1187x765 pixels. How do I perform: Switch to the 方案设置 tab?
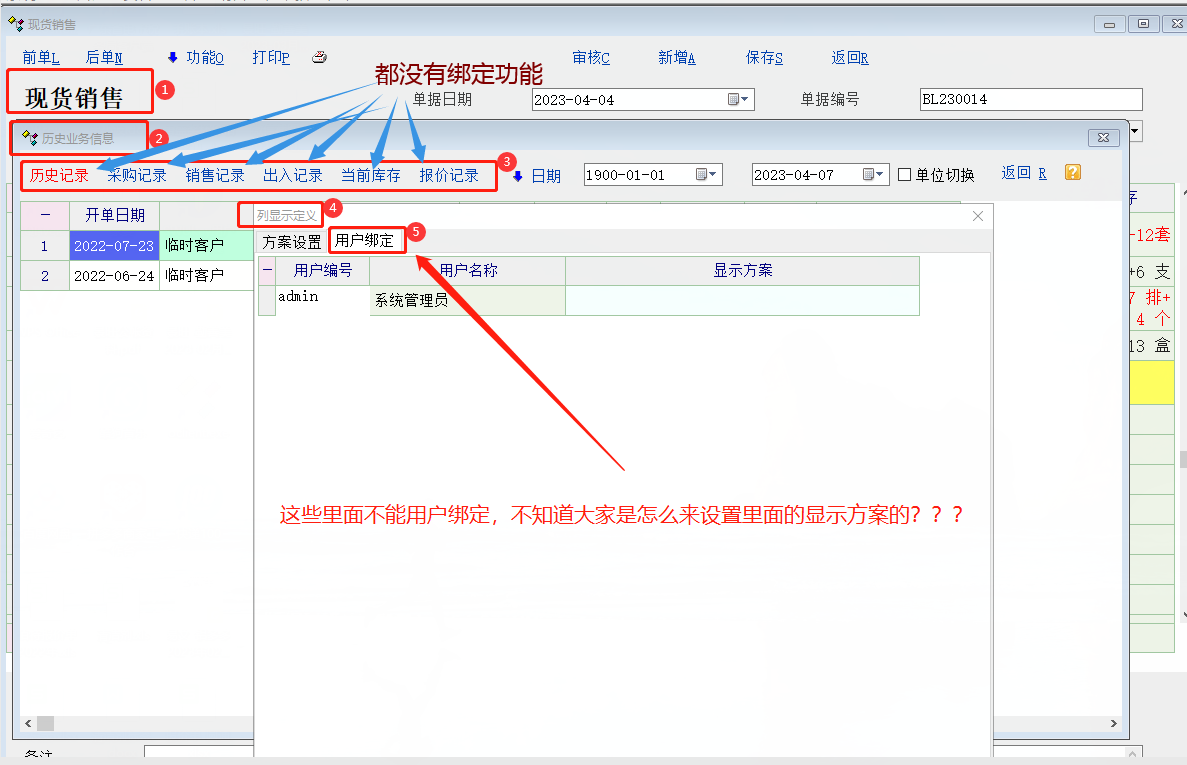click(292, 242)
